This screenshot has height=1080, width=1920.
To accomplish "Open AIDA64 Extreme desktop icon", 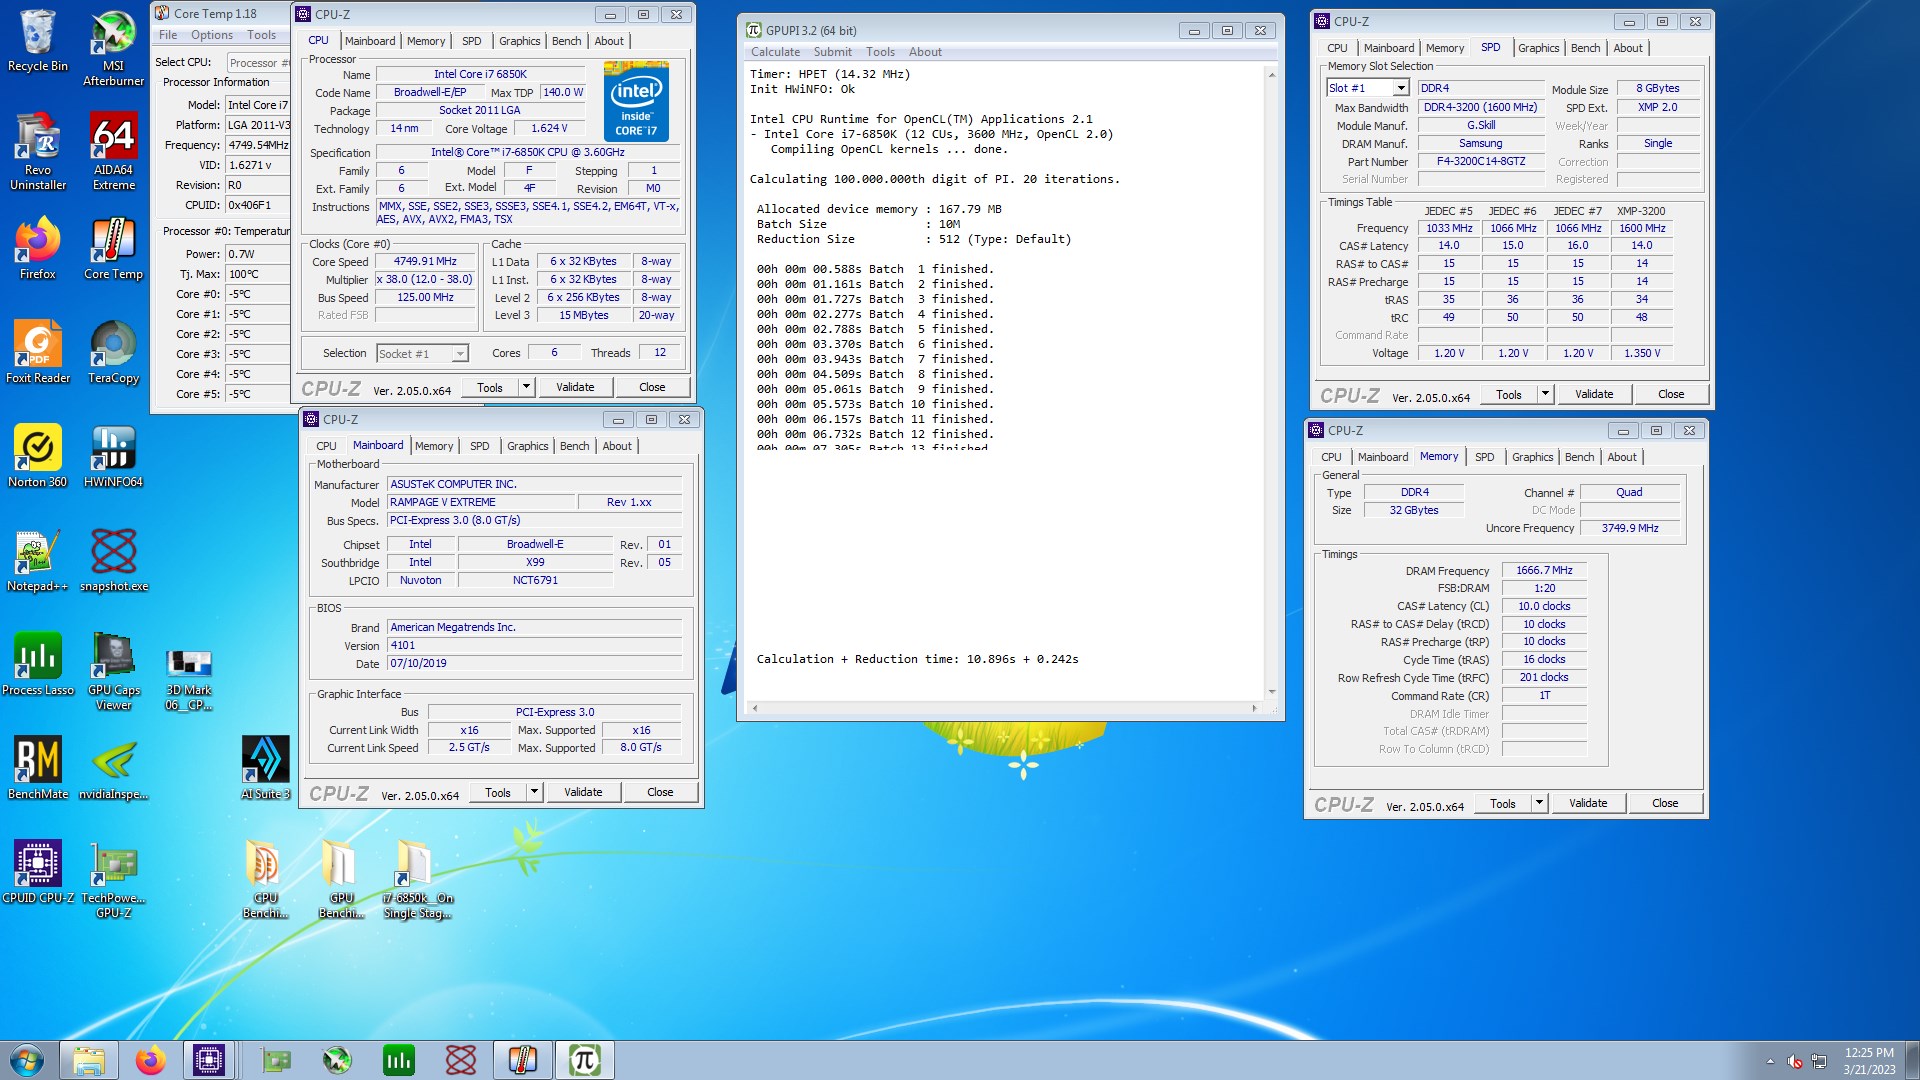I will tap(113, 150).
